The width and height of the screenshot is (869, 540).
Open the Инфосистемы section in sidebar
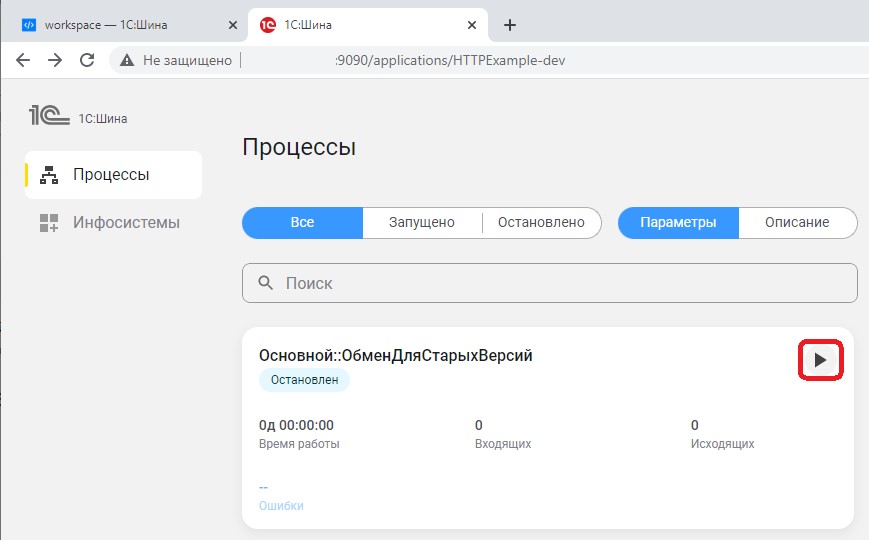tap(125, 222)
